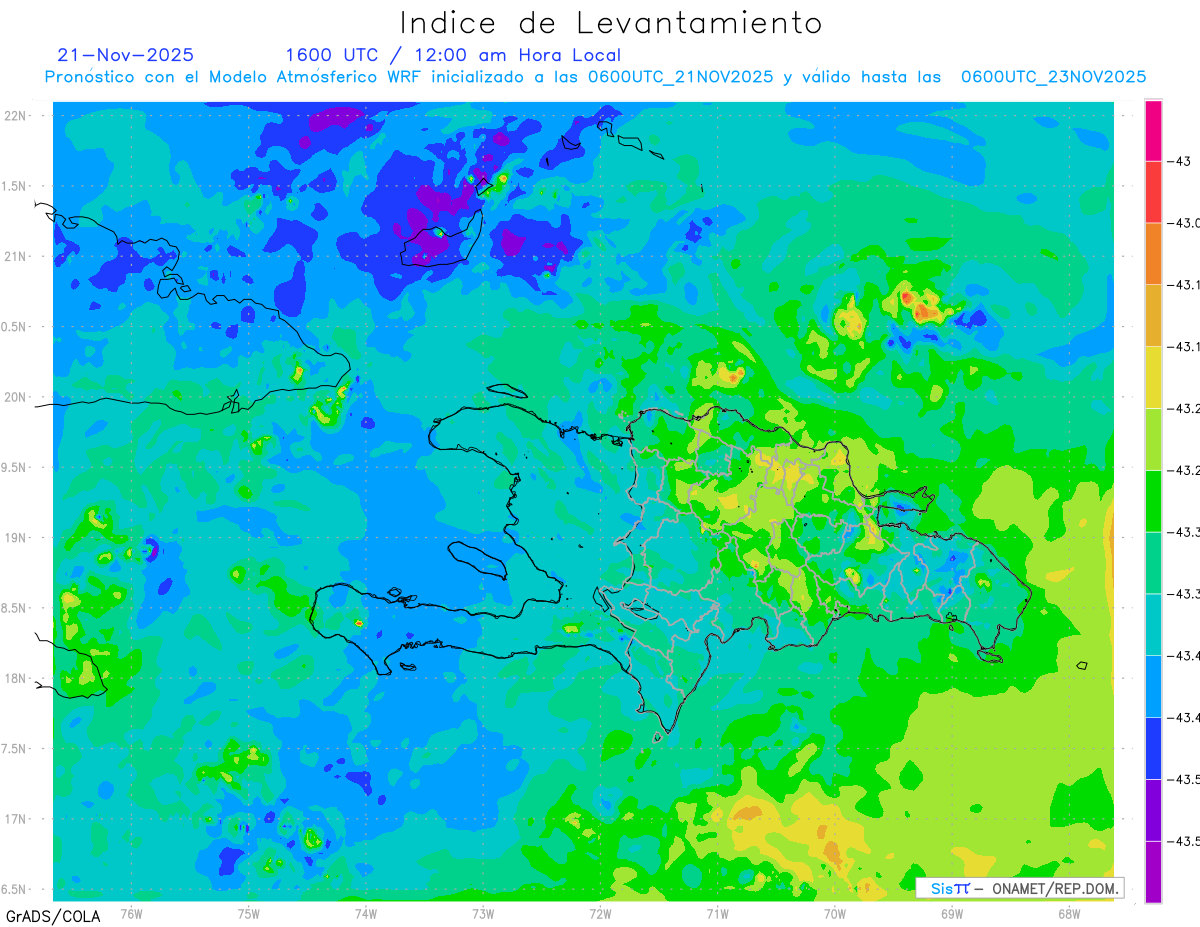Click the title 'Indice de Levantamiento'
Image resolution: width=1200 pixels, height=927 pixels.
tap(611, 23)
